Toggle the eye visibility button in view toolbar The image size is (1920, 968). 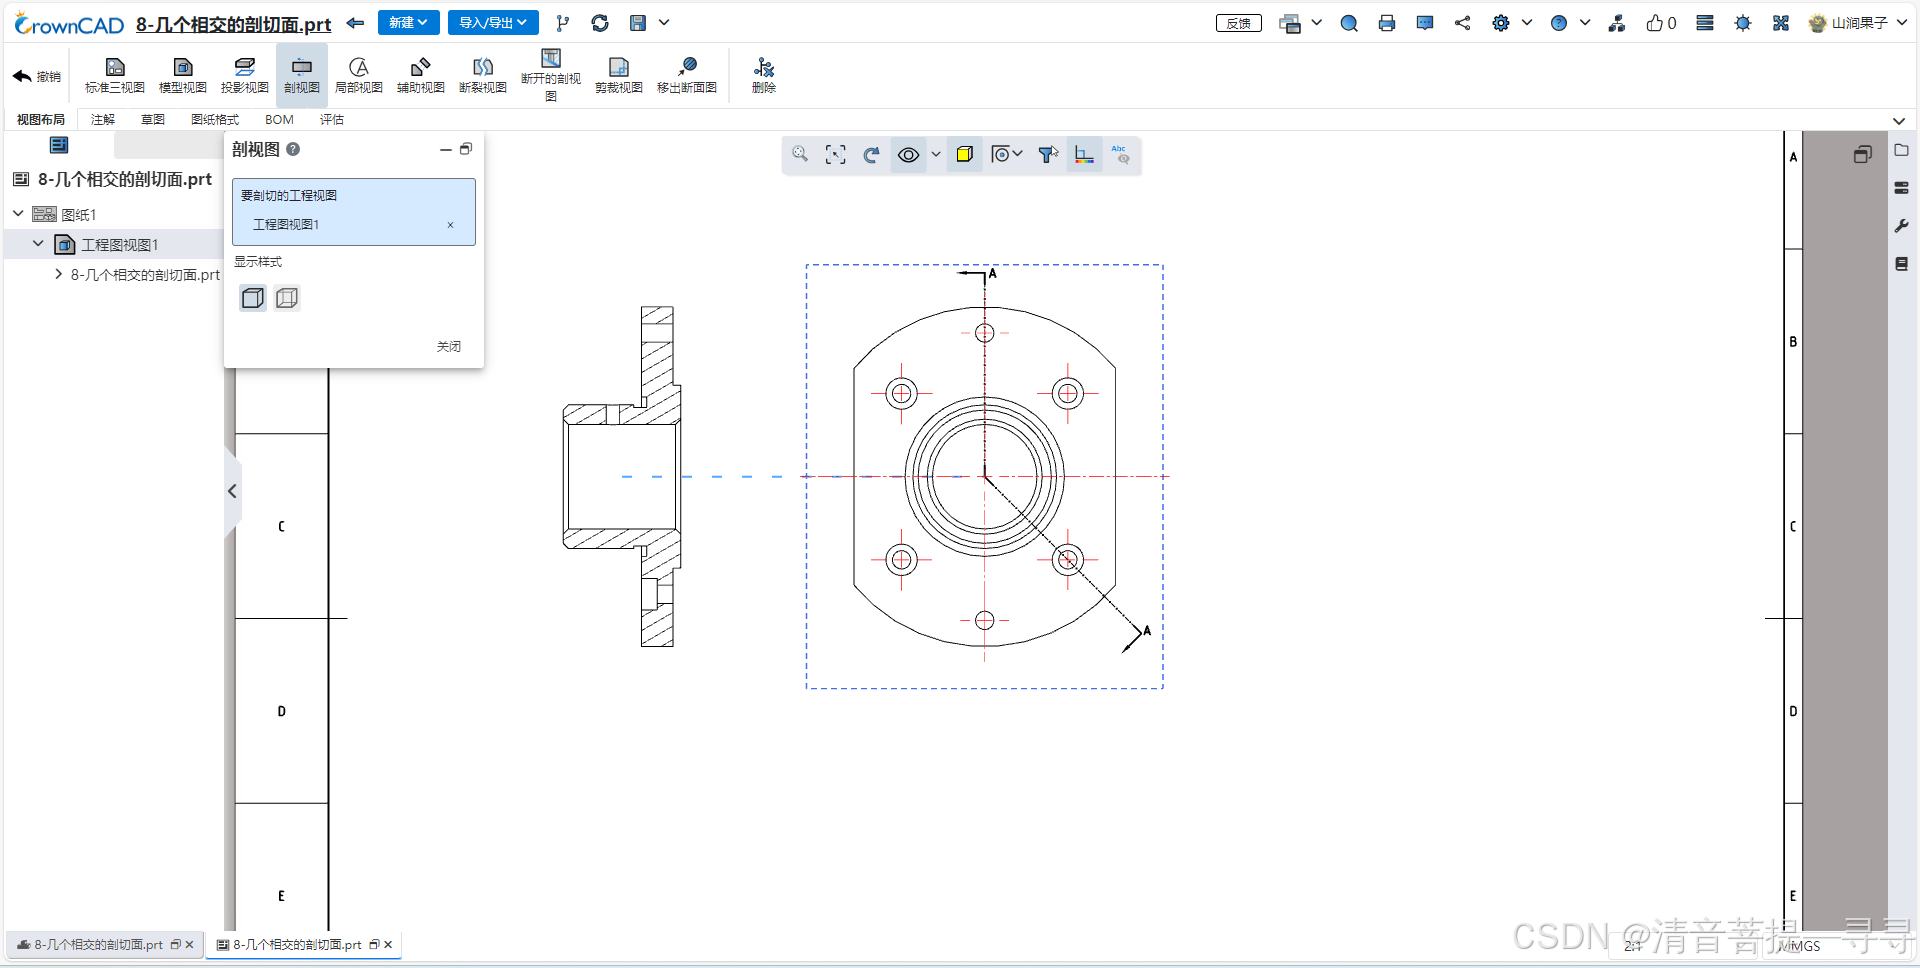tap(908, 154)
